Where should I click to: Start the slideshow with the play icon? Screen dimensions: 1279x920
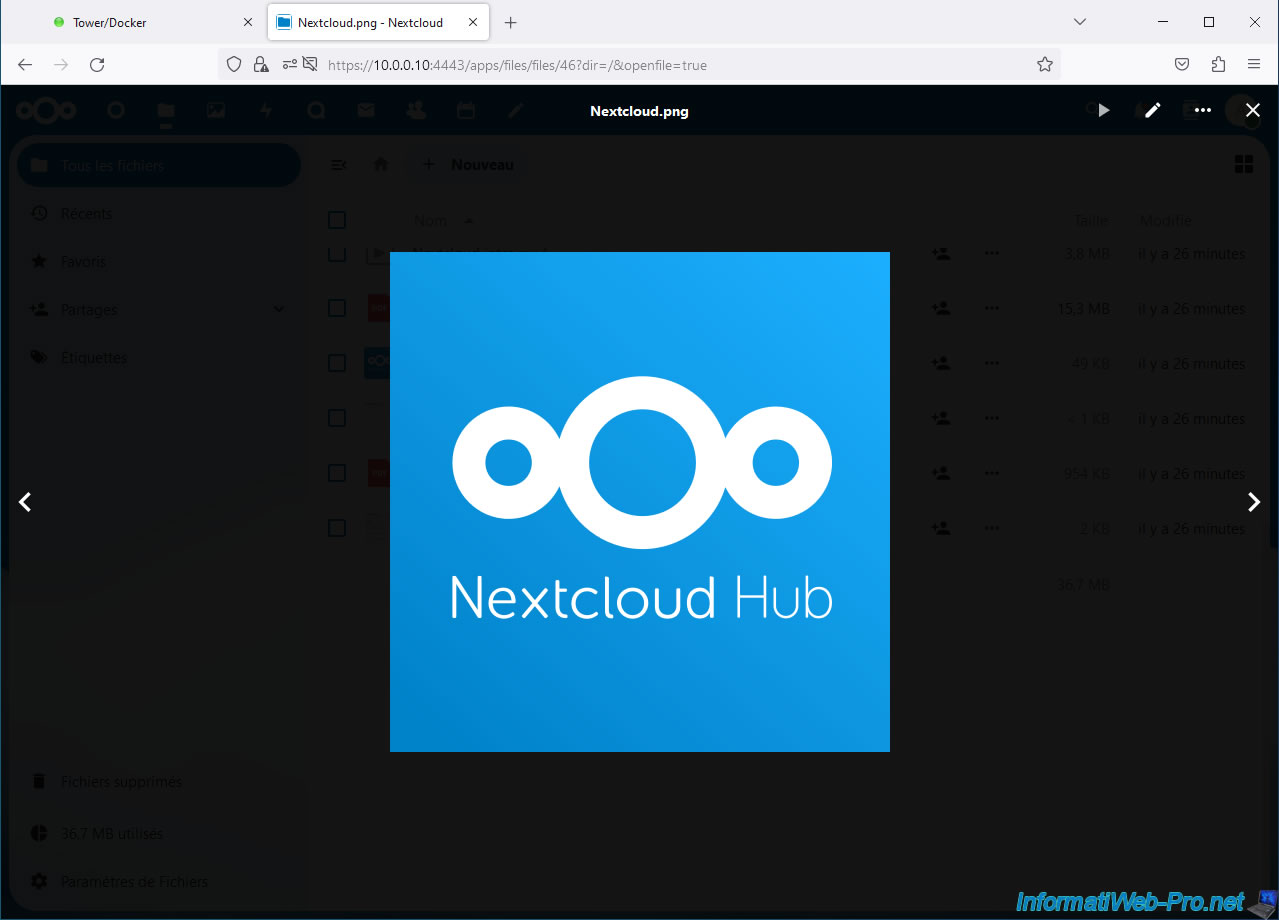1103,111
